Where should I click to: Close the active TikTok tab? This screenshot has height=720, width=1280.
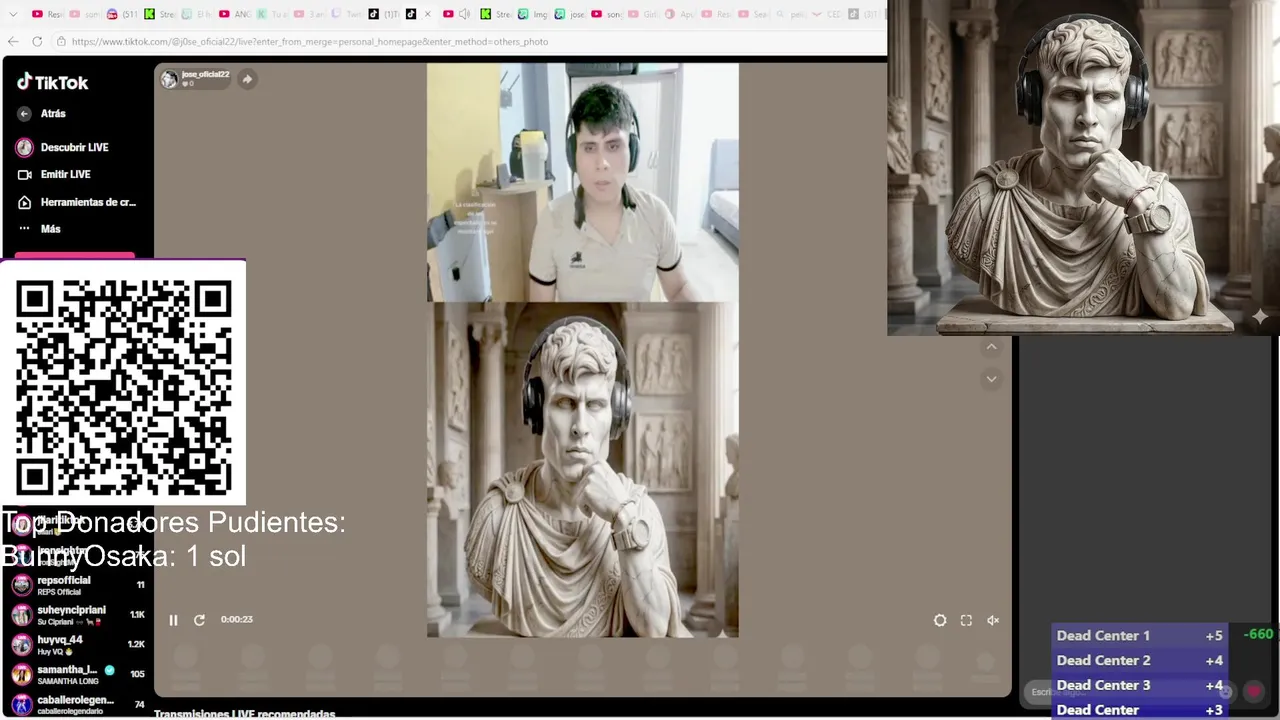click(x=428, y=14)
